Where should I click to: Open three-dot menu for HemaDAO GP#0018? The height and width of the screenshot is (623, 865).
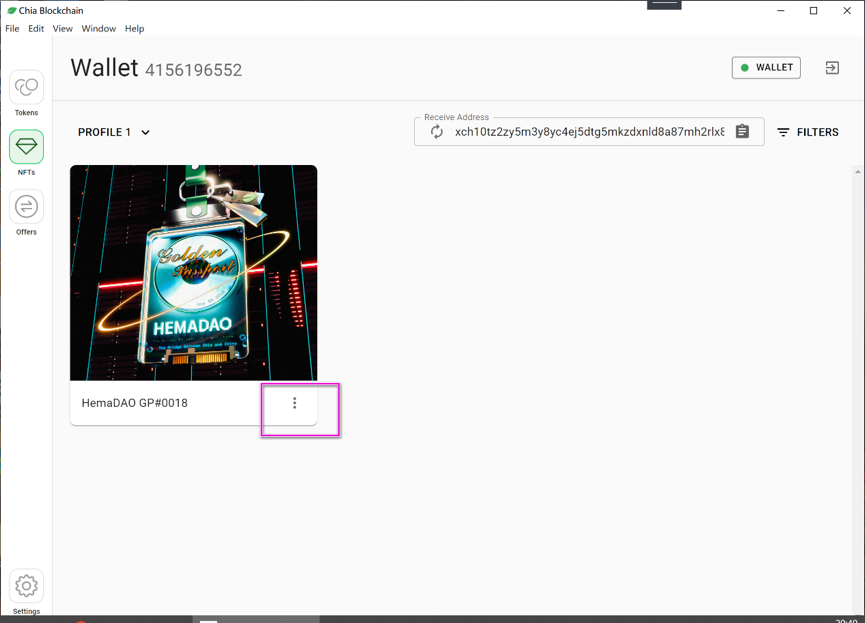pyautogui.click(x=295, y=403)
